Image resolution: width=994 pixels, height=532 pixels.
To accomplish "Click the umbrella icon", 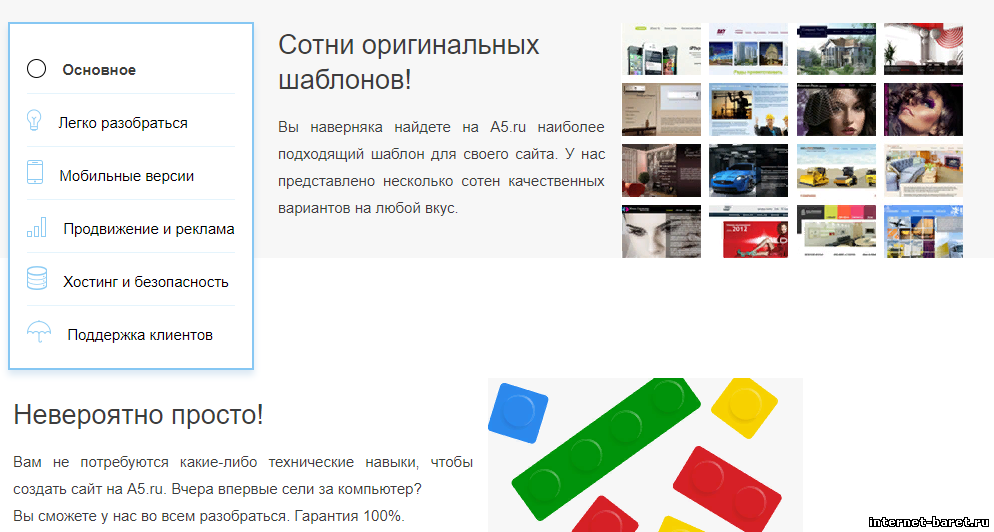I will click(x=39, y=332).
